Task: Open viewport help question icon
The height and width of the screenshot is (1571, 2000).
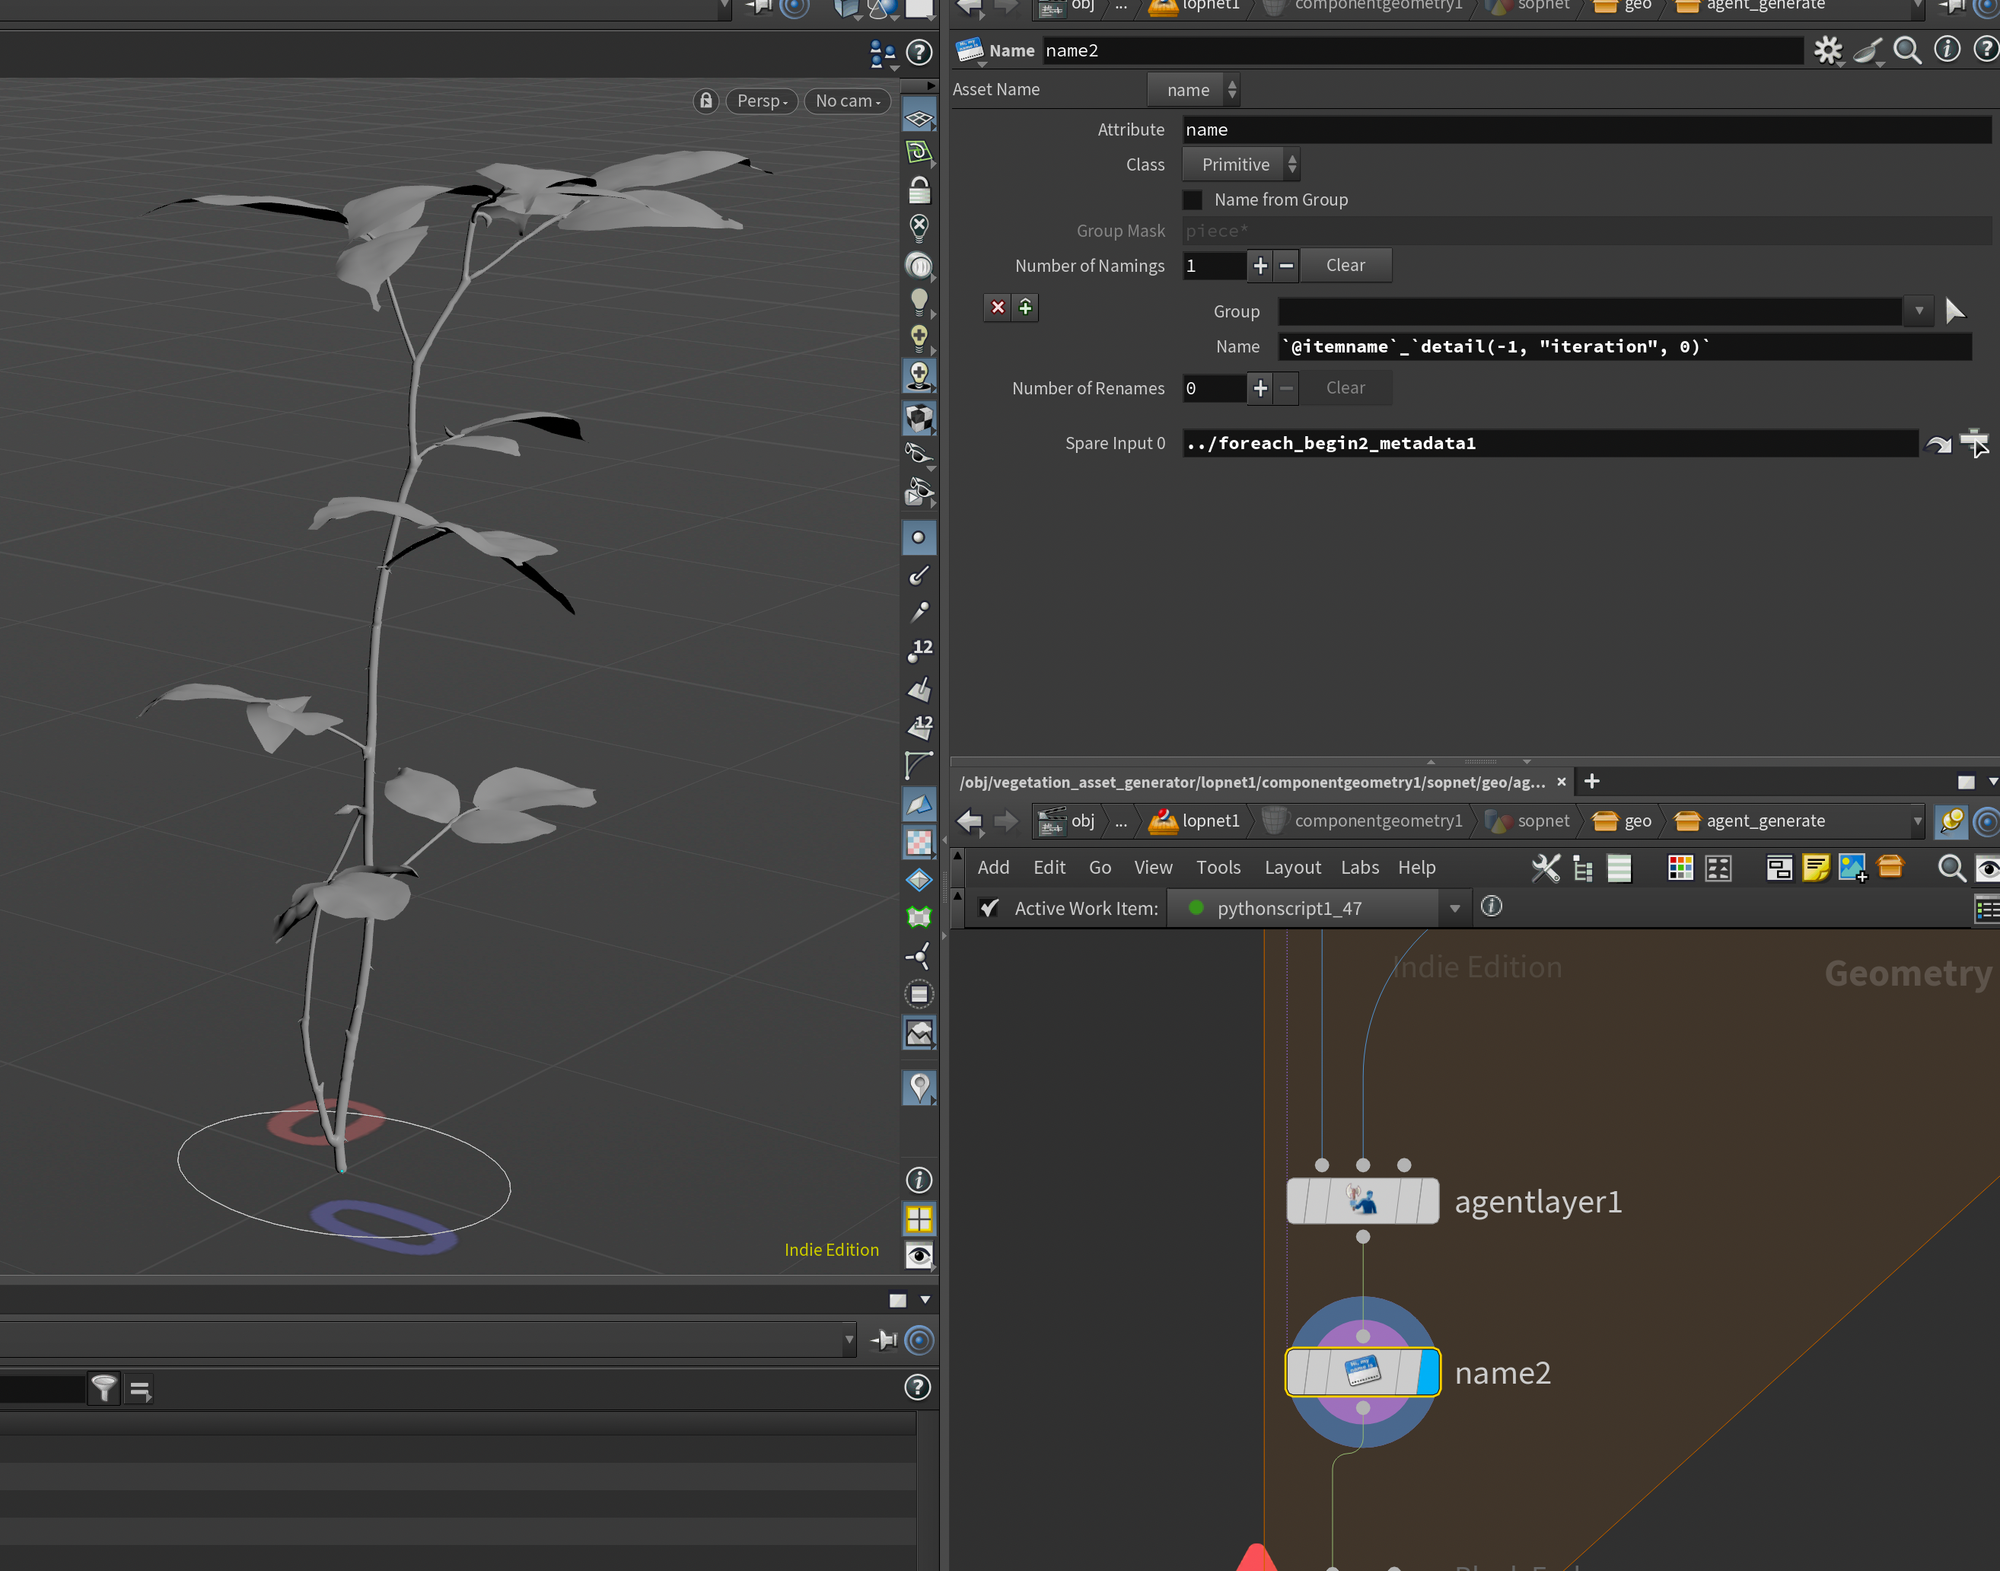Action: (918, 52)
